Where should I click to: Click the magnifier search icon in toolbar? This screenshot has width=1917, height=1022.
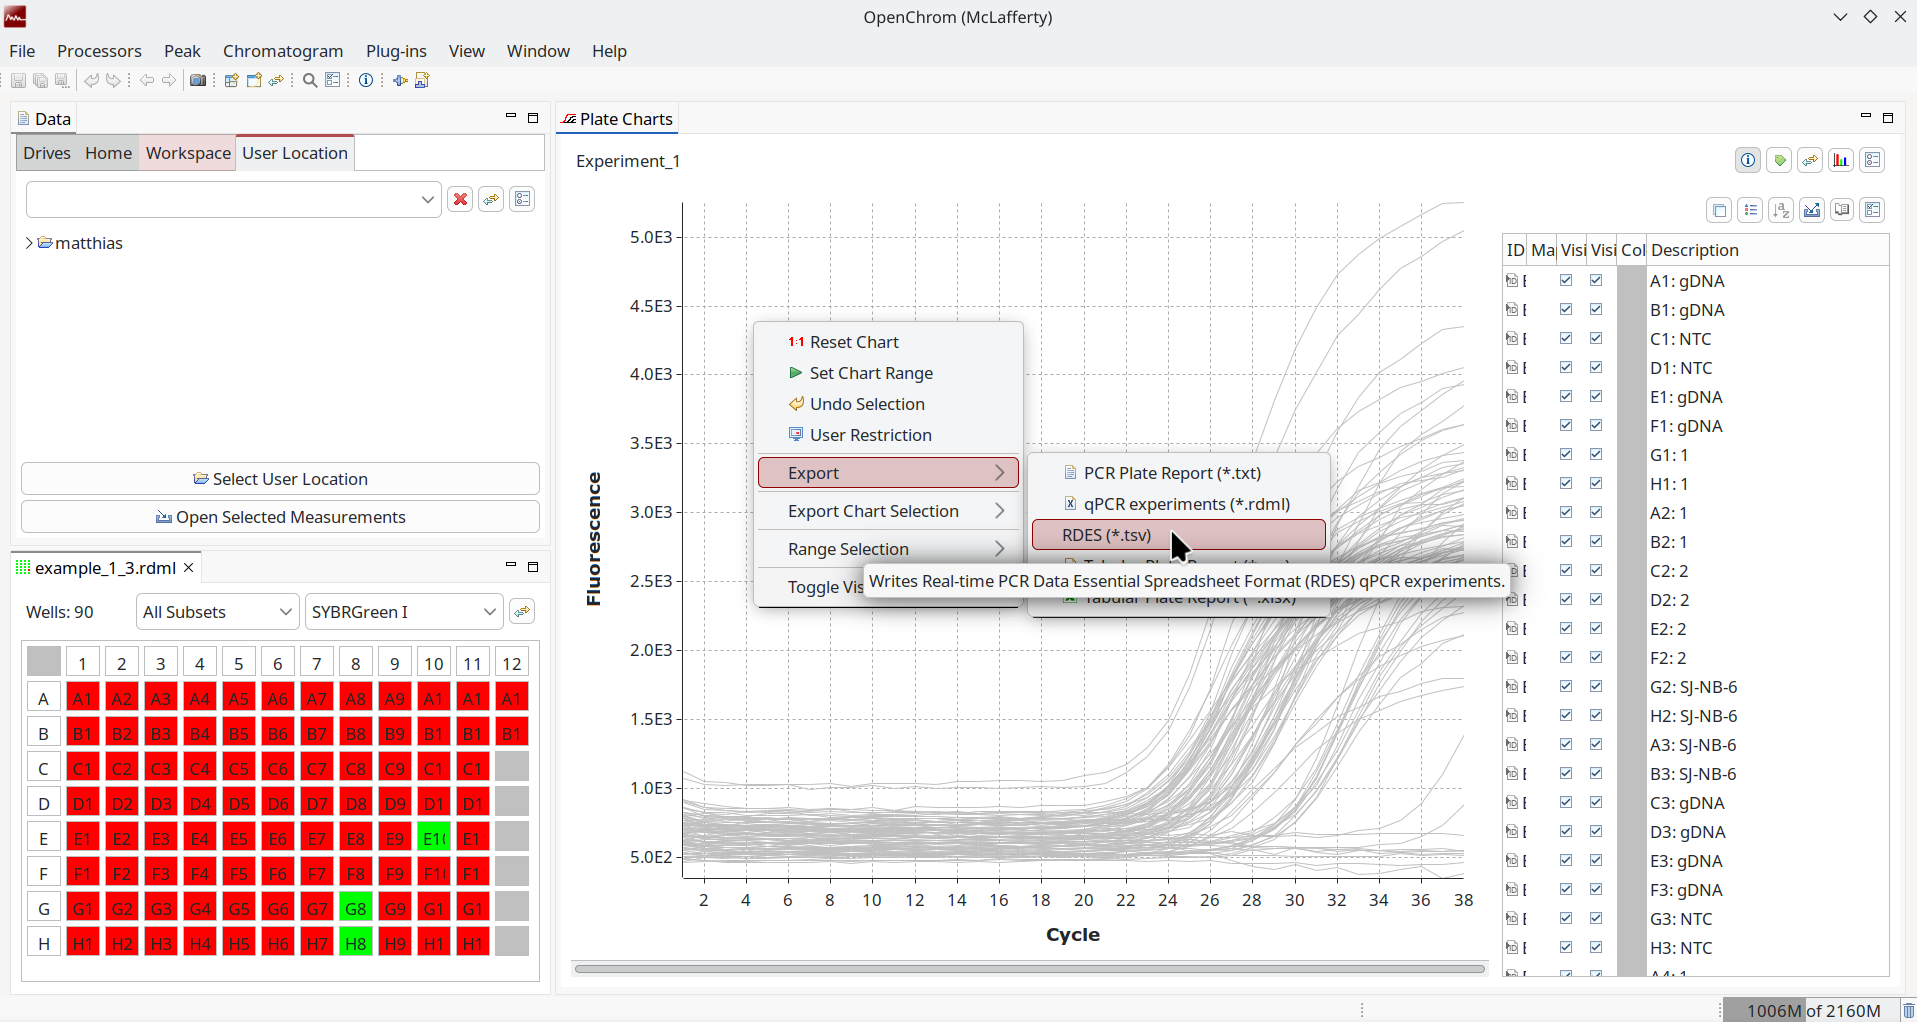[310, 81]
